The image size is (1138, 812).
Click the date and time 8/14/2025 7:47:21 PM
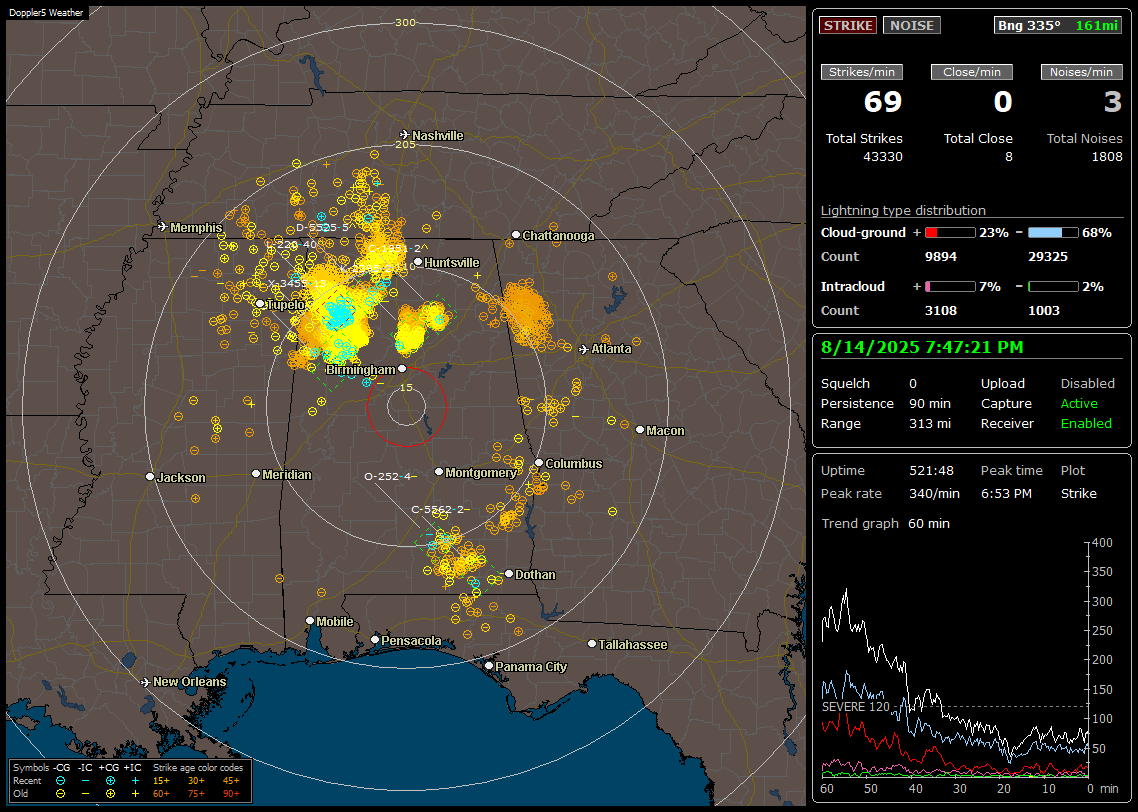click(922, 347)
